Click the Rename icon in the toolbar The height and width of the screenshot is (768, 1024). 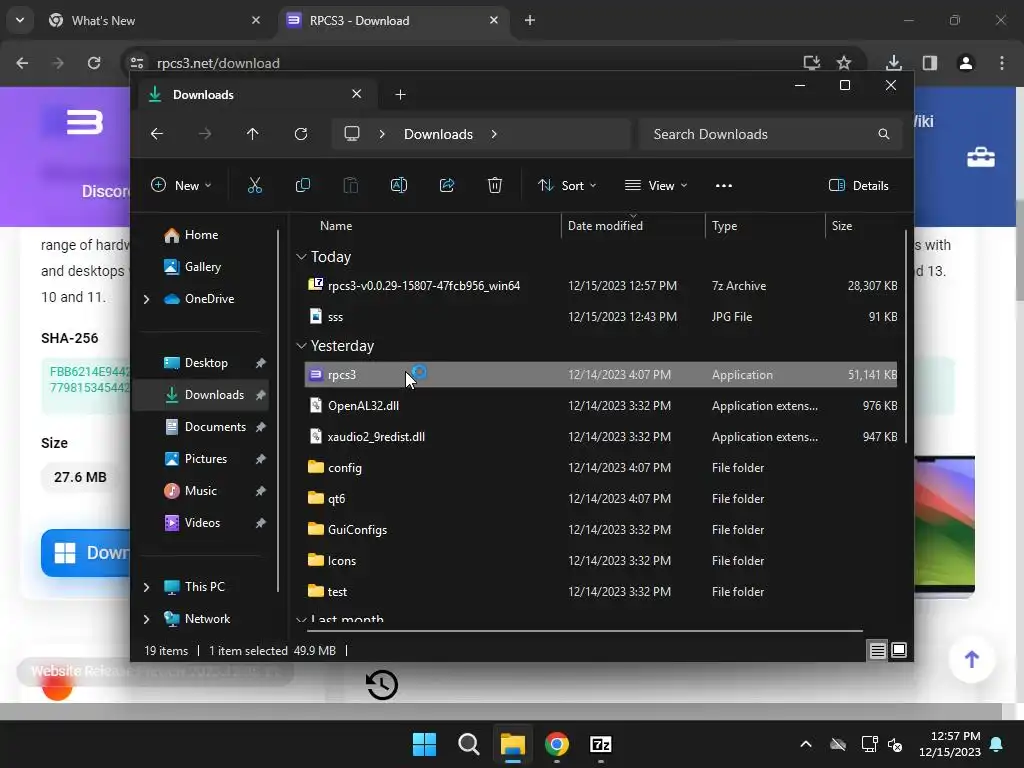[398, 185]
